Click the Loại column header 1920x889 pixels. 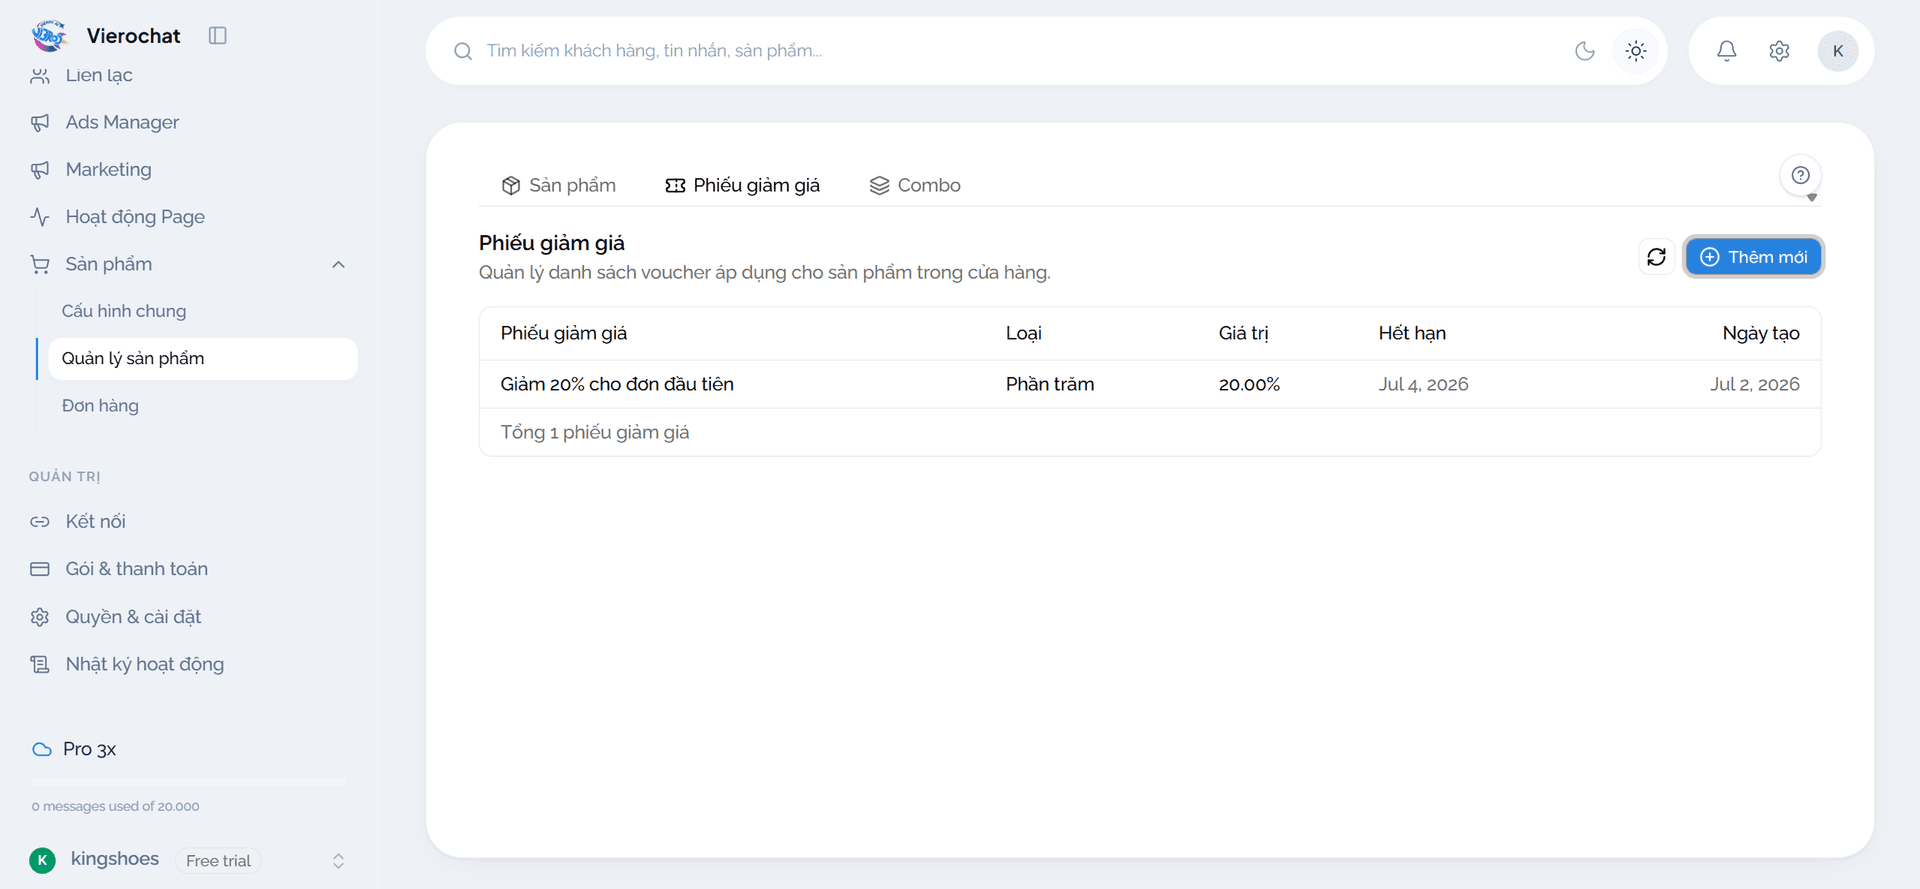tap(1024, 333)
